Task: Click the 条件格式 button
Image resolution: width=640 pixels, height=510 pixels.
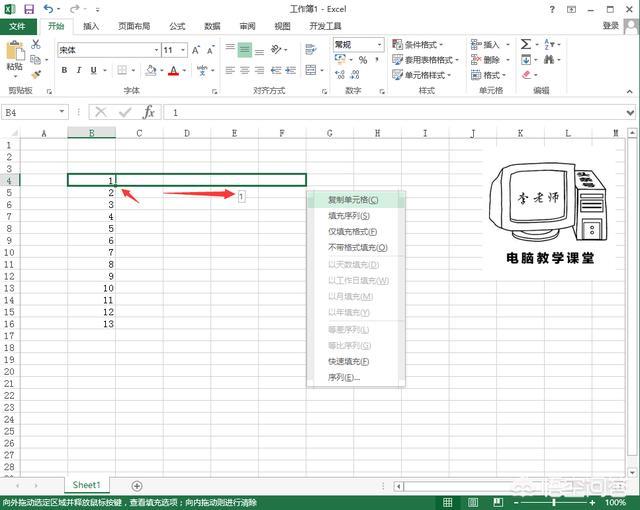Action: point(425,44)
